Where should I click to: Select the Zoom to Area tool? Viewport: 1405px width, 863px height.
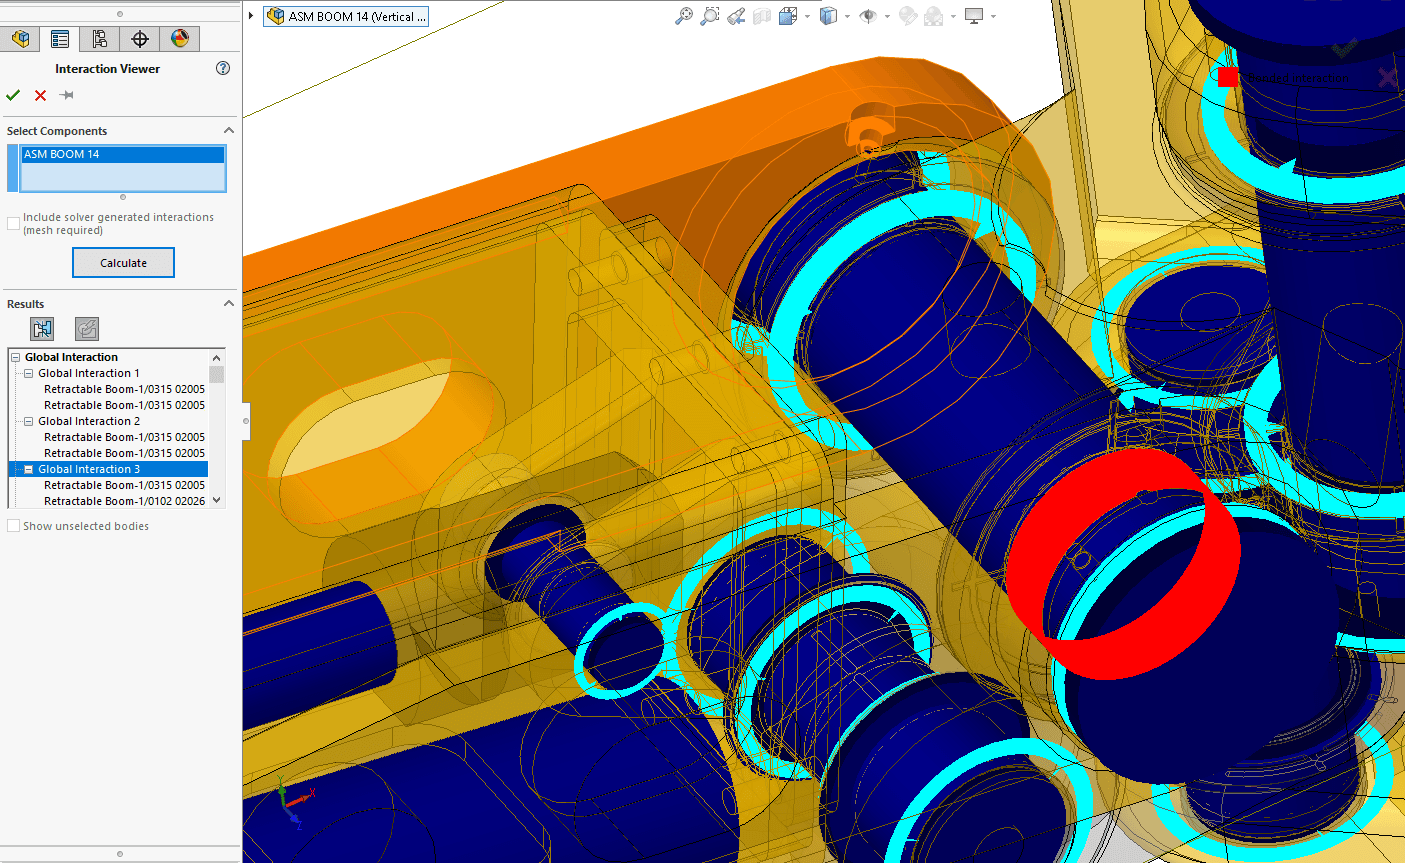[710, 16]
